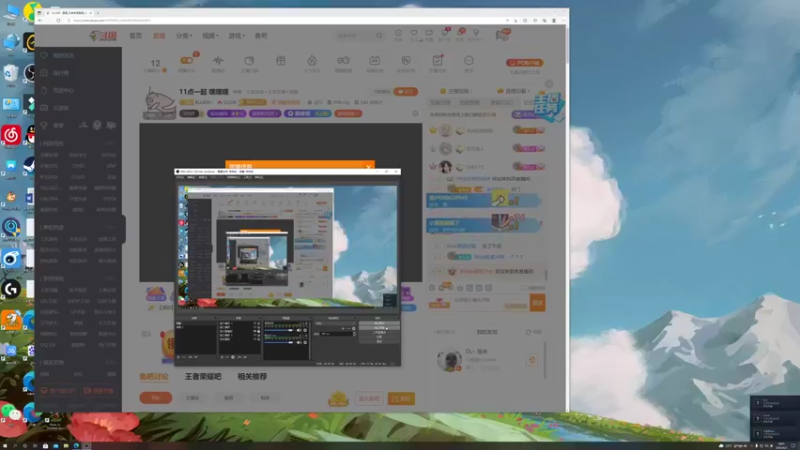800x450 pixels.
Task: Switch to the 鱼吧讨论 tab
Action: tap(154, 377)
